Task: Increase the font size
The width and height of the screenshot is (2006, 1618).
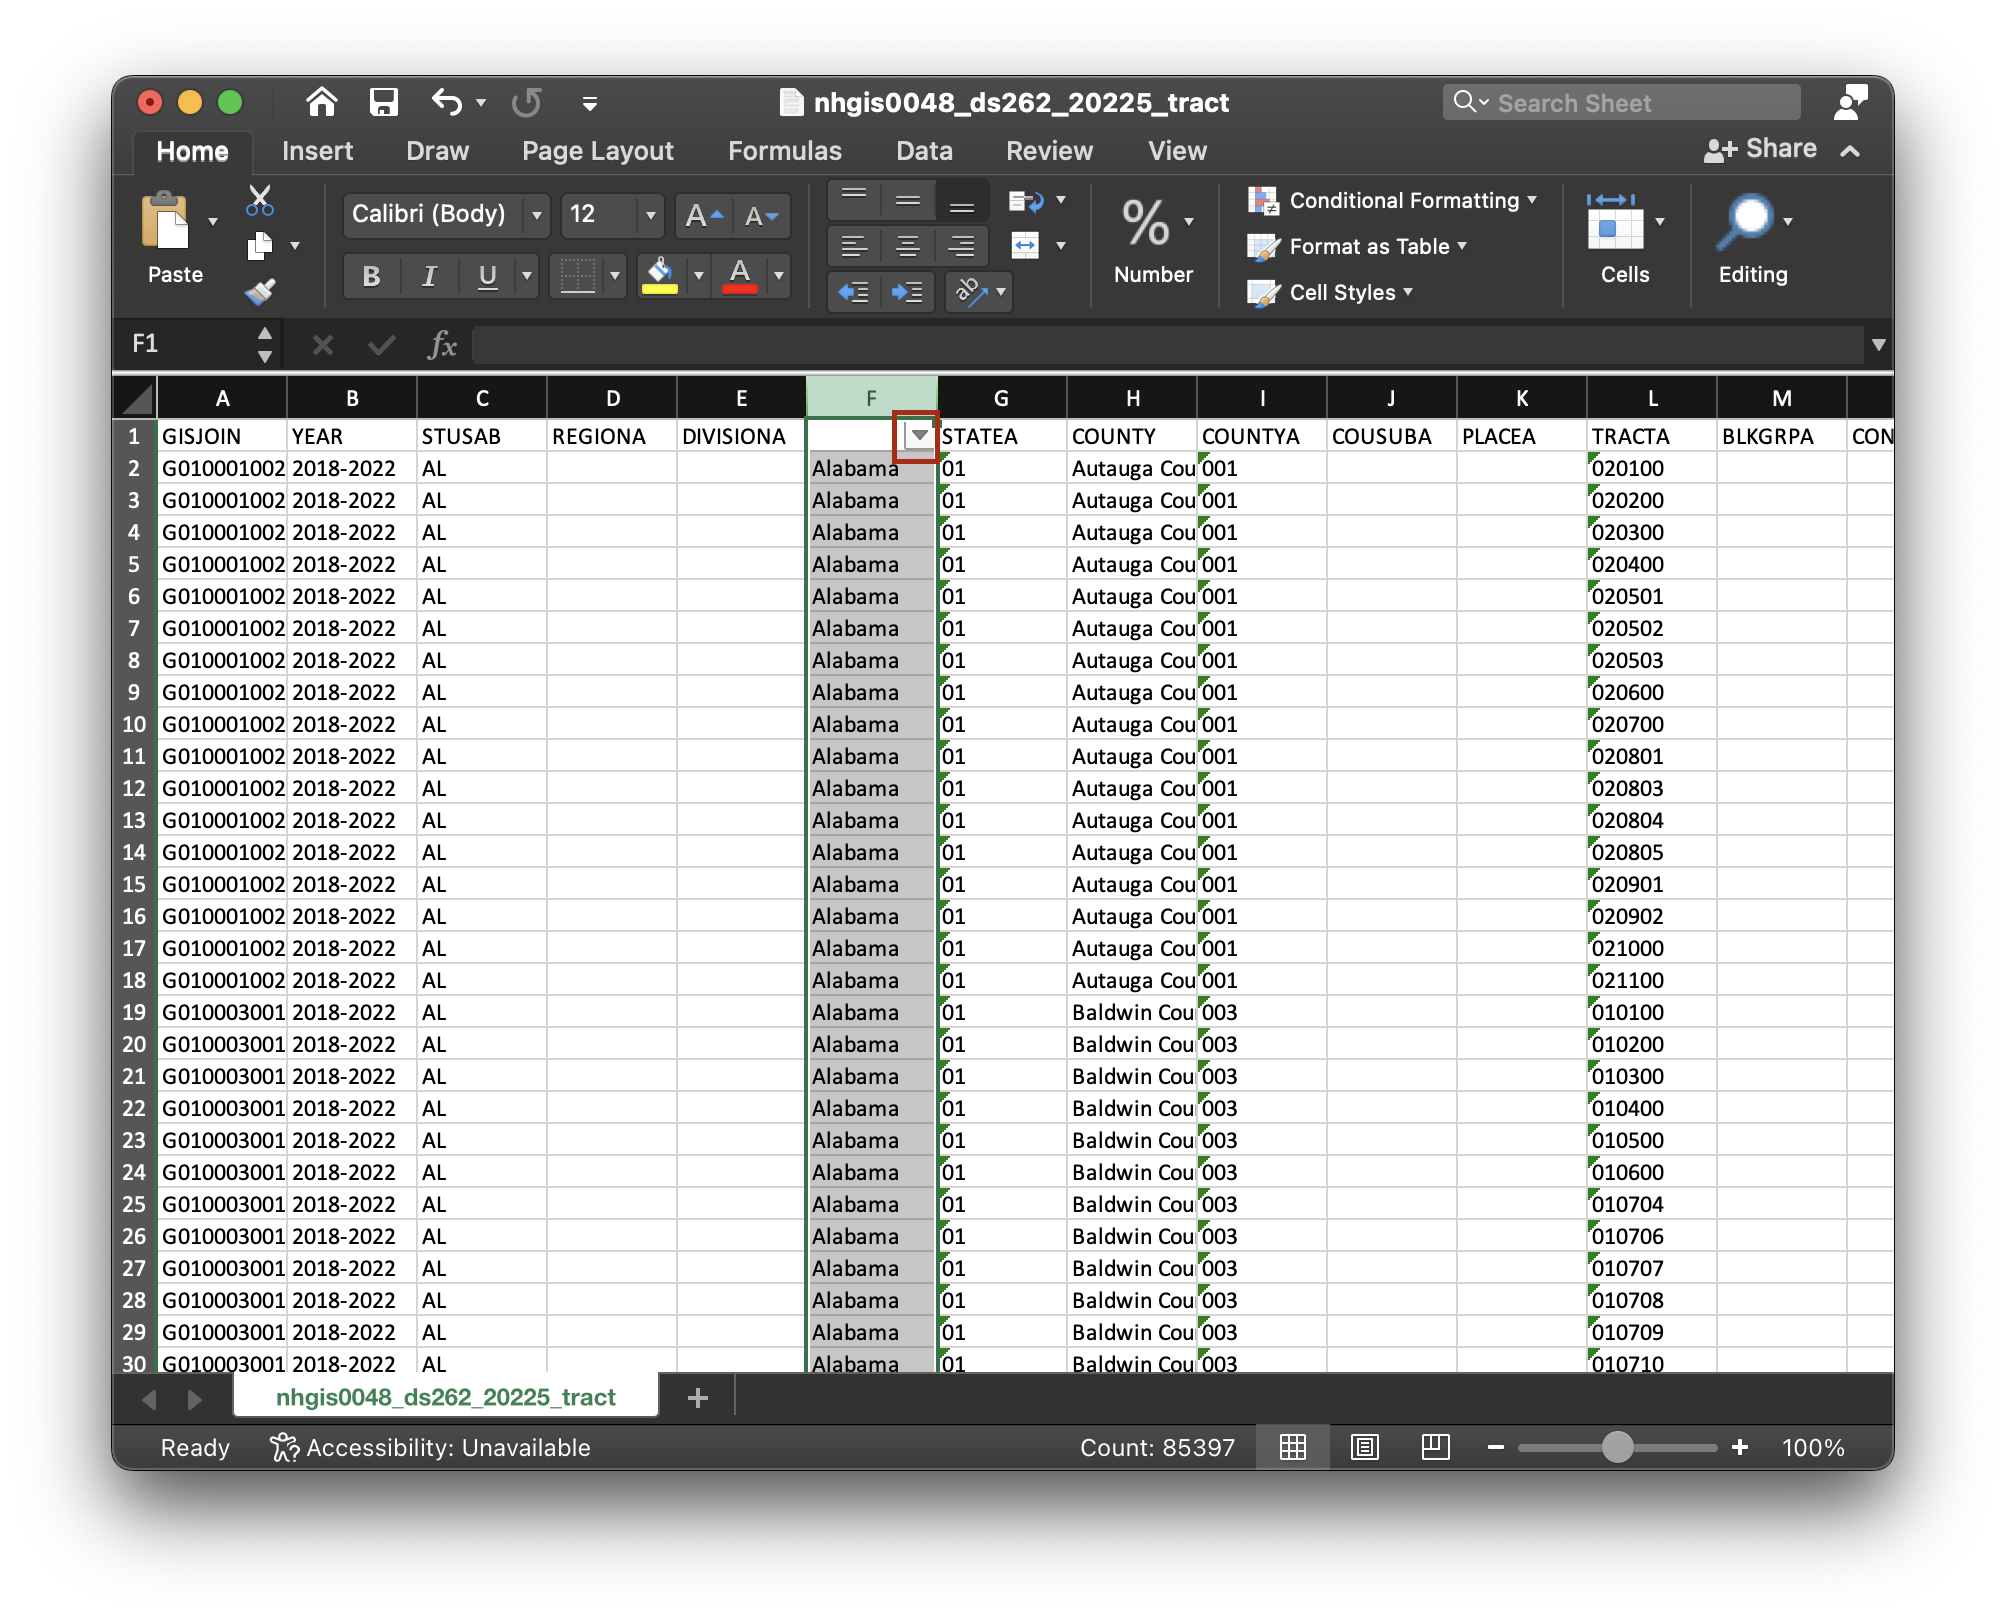Action: (x=704, y=216)
